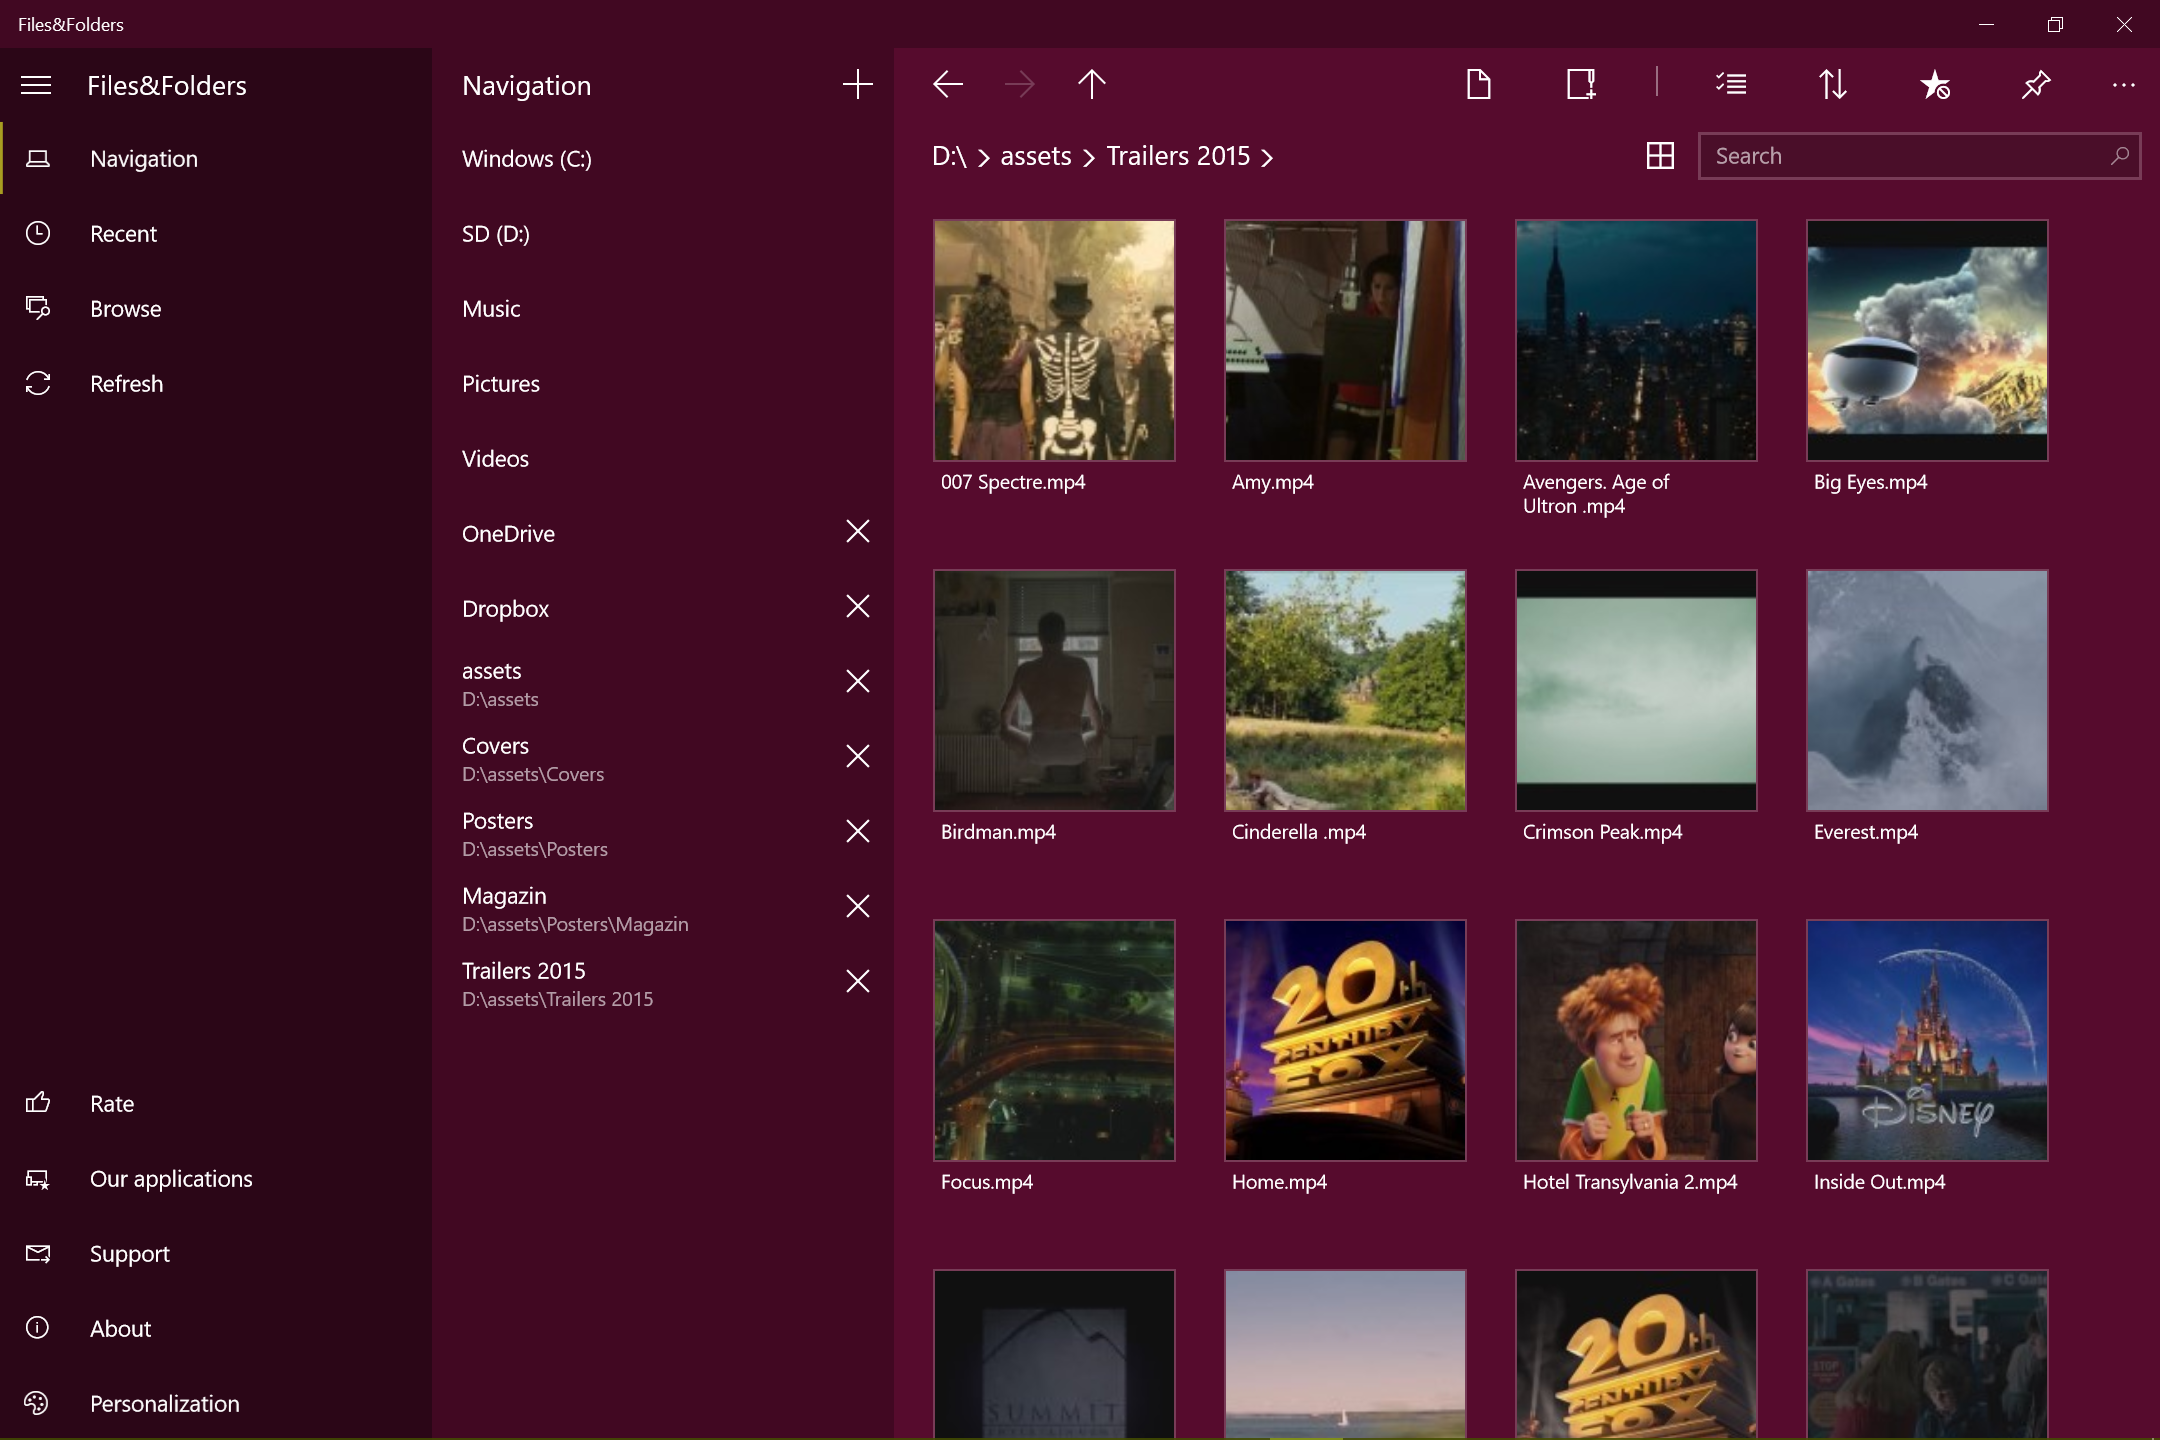Open the Recent section
2160x1440 pixels.
(x=216, y=234)
